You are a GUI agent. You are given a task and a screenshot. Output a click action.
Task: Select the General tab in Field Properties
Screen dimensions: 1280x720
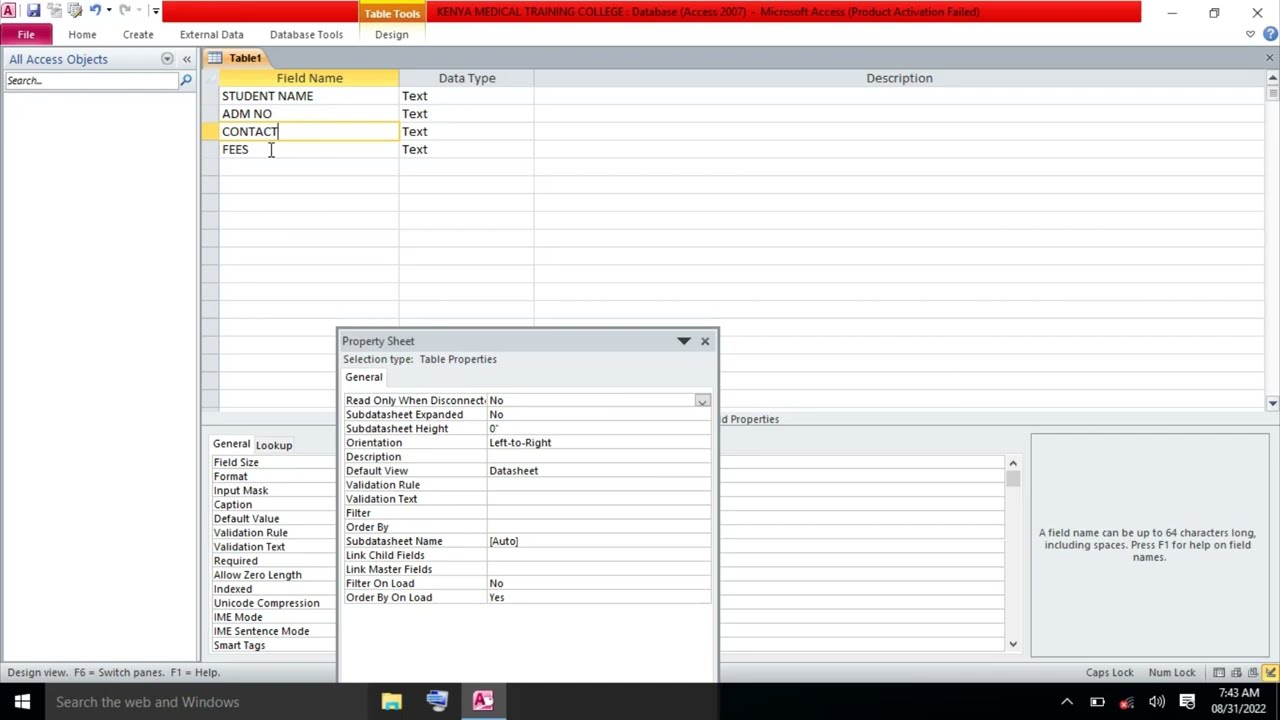click(x=231, y=444)
